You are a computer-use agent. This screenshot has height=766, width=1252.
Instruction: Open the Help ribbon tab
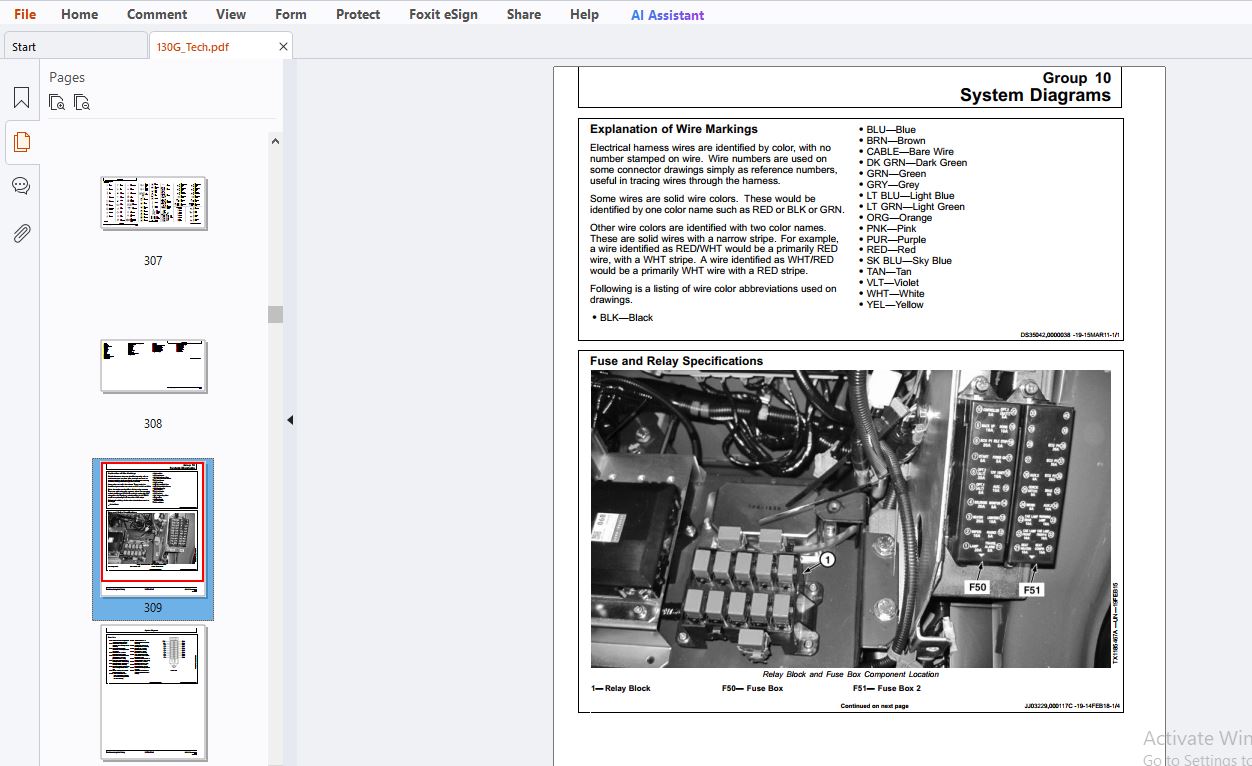(x=584, y=14)
